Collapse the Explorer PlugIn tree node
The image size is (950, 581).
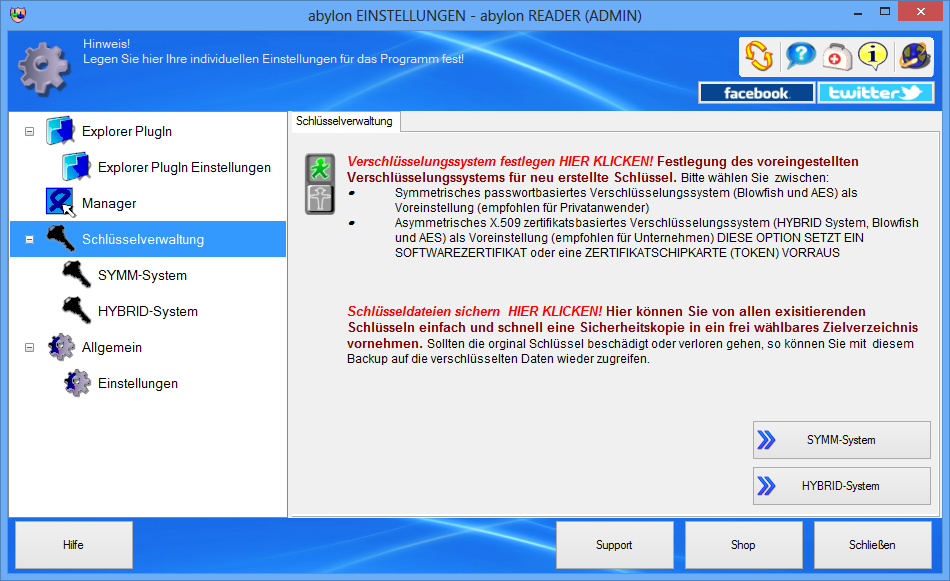tap(29, 131)
